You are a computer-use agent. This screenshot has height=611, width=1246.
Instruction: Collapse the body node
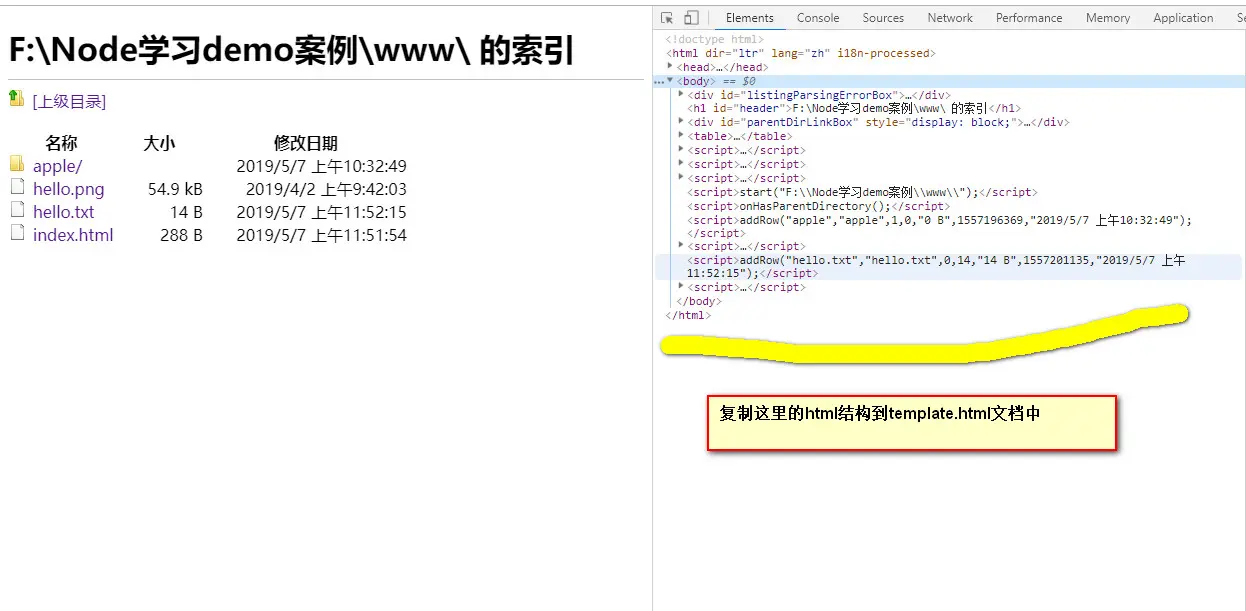671,81
